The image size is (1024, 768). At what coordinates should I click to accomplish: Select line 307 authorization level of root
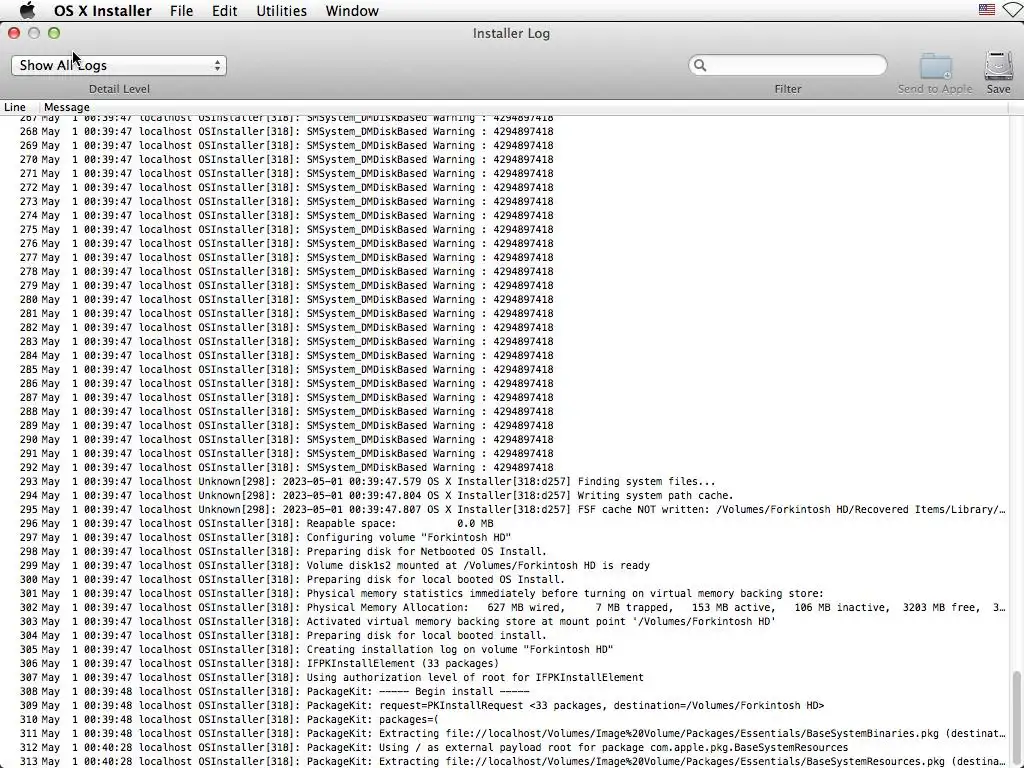pyautogui.click(x=504, y=678)
